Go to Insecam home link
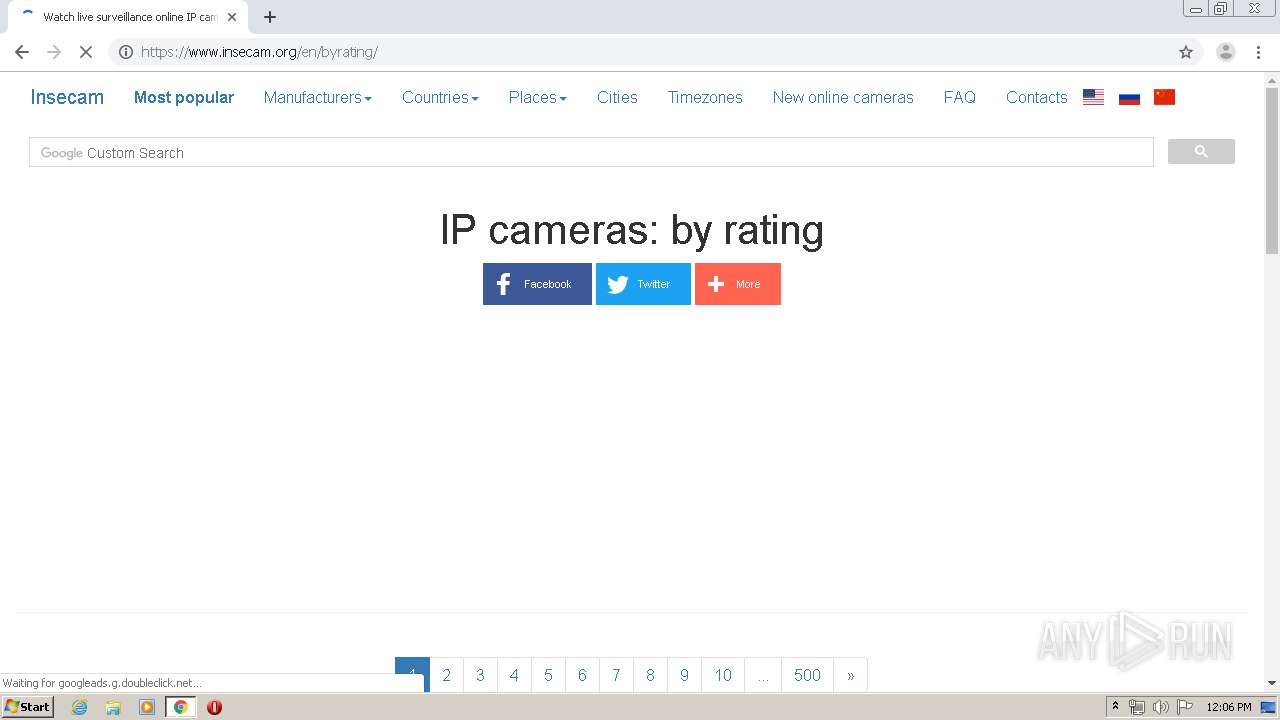The width and height of the screenshot is (1280, 720). pyautogui.click(x=67, y=97)
